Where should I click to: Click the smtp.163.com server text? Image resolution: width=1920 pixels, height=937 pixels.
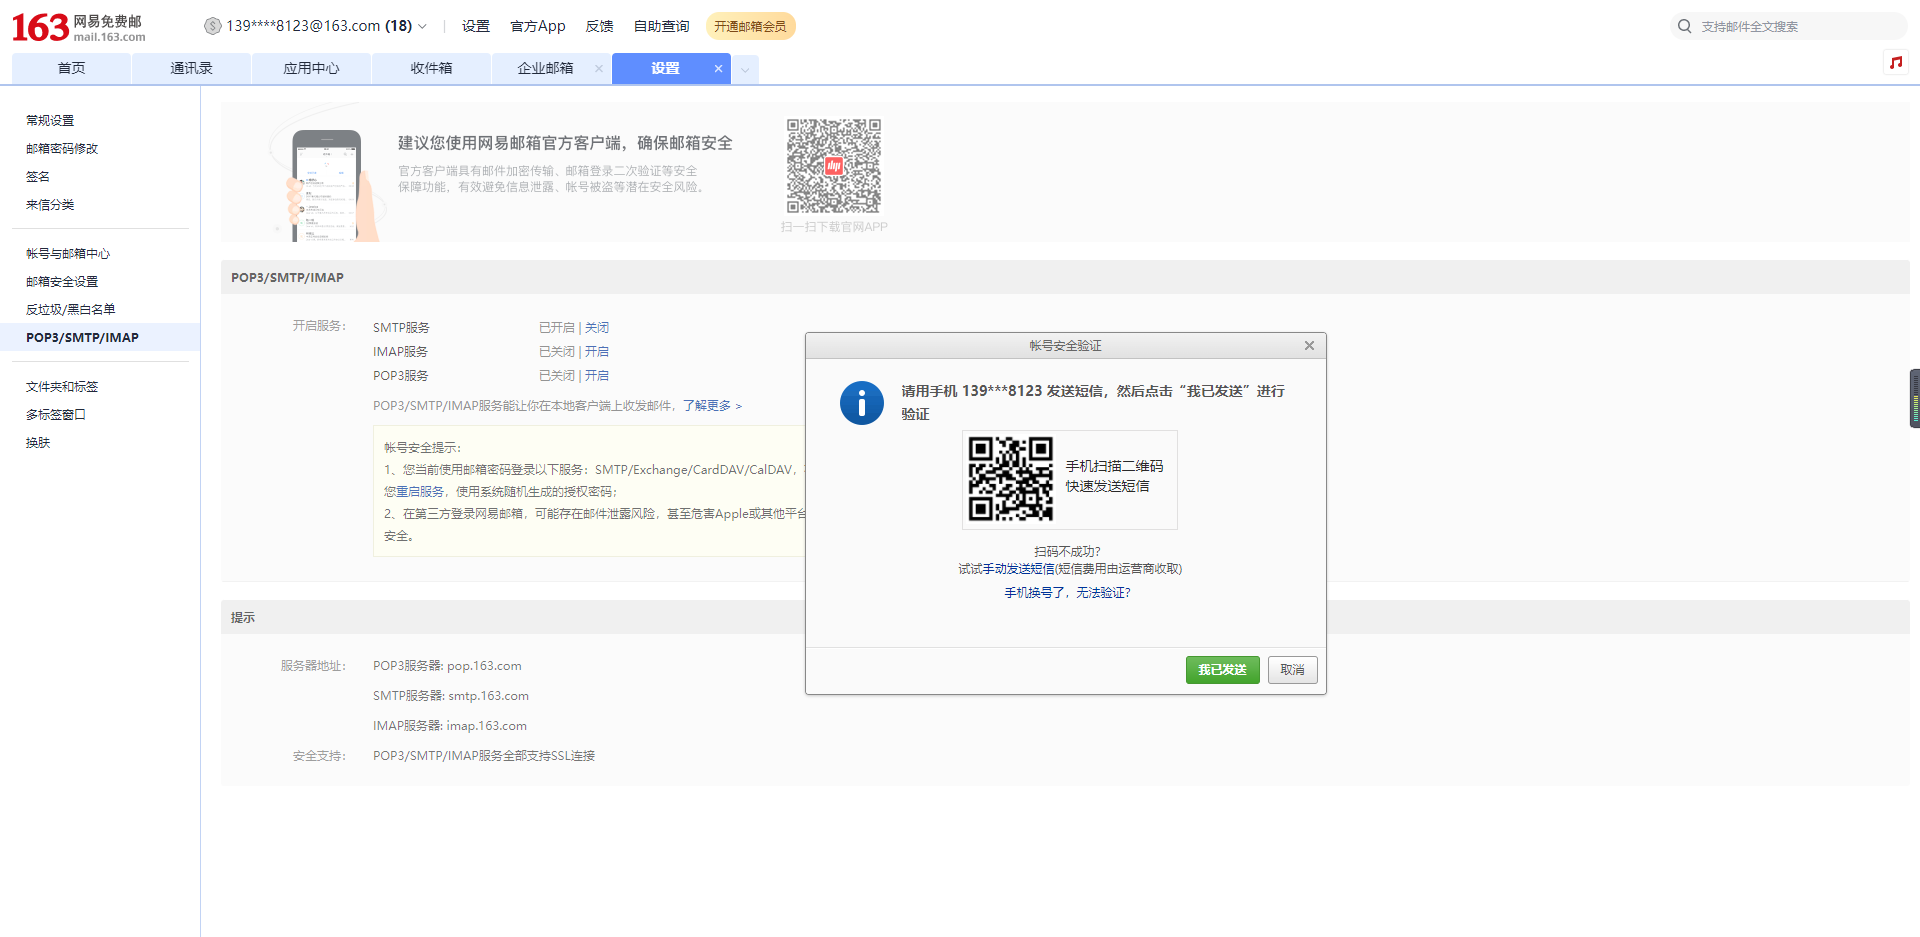pos(489,696)
